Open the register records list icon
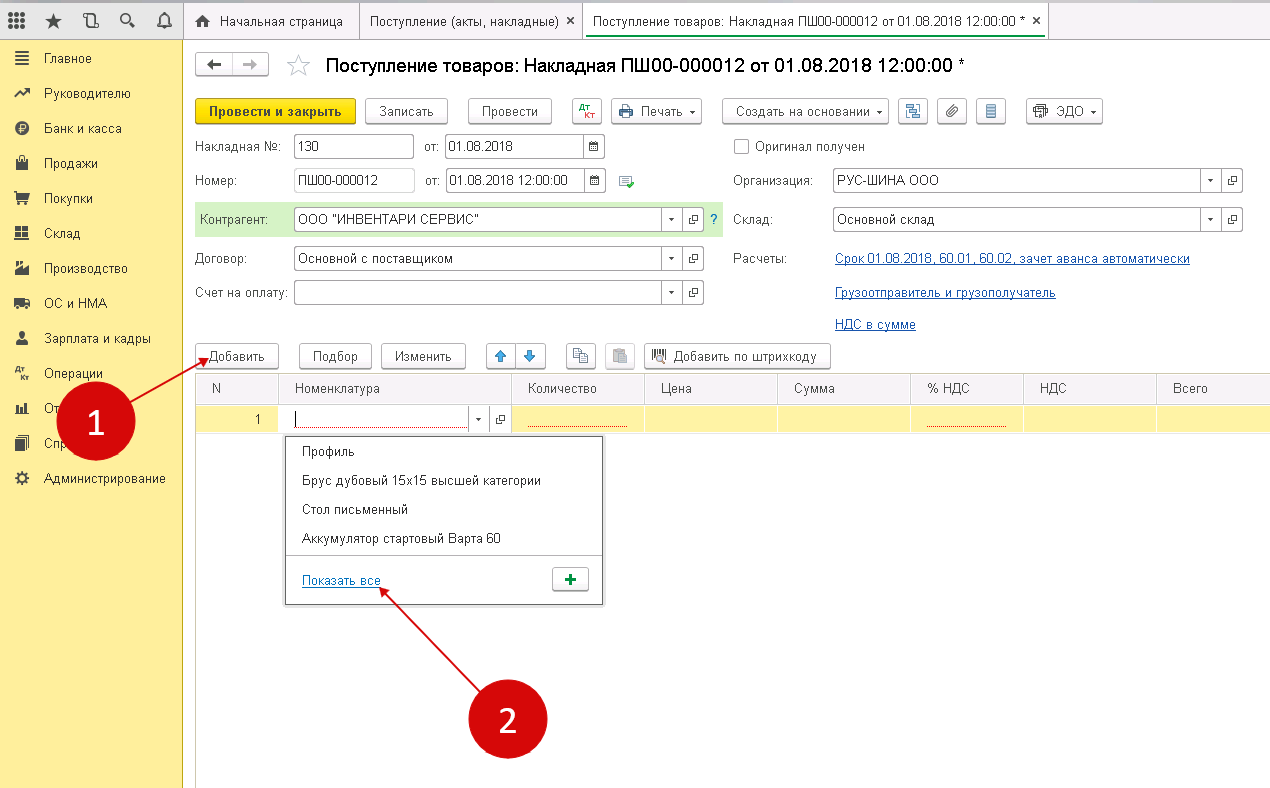Image resolution: width=1270 pixels, height=788 pixels. pyautogui.click(x=990, y=111)
